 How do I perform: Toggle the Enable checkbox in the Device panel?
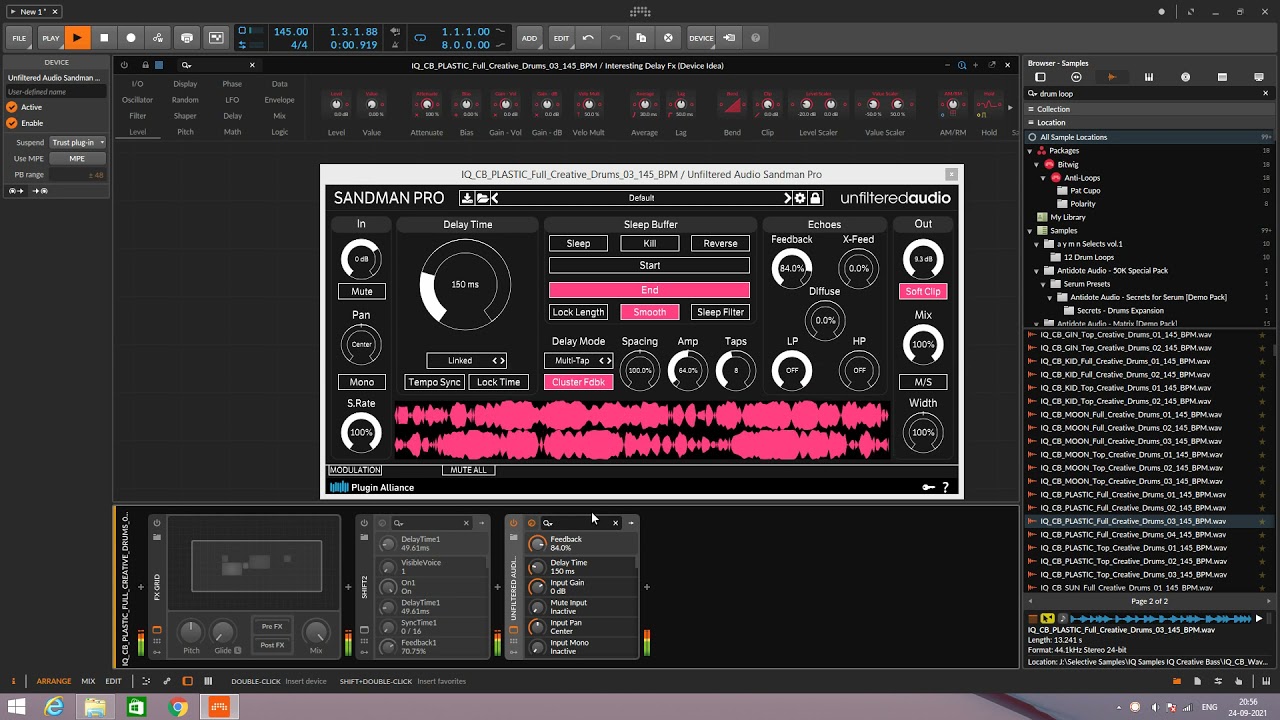12,123
